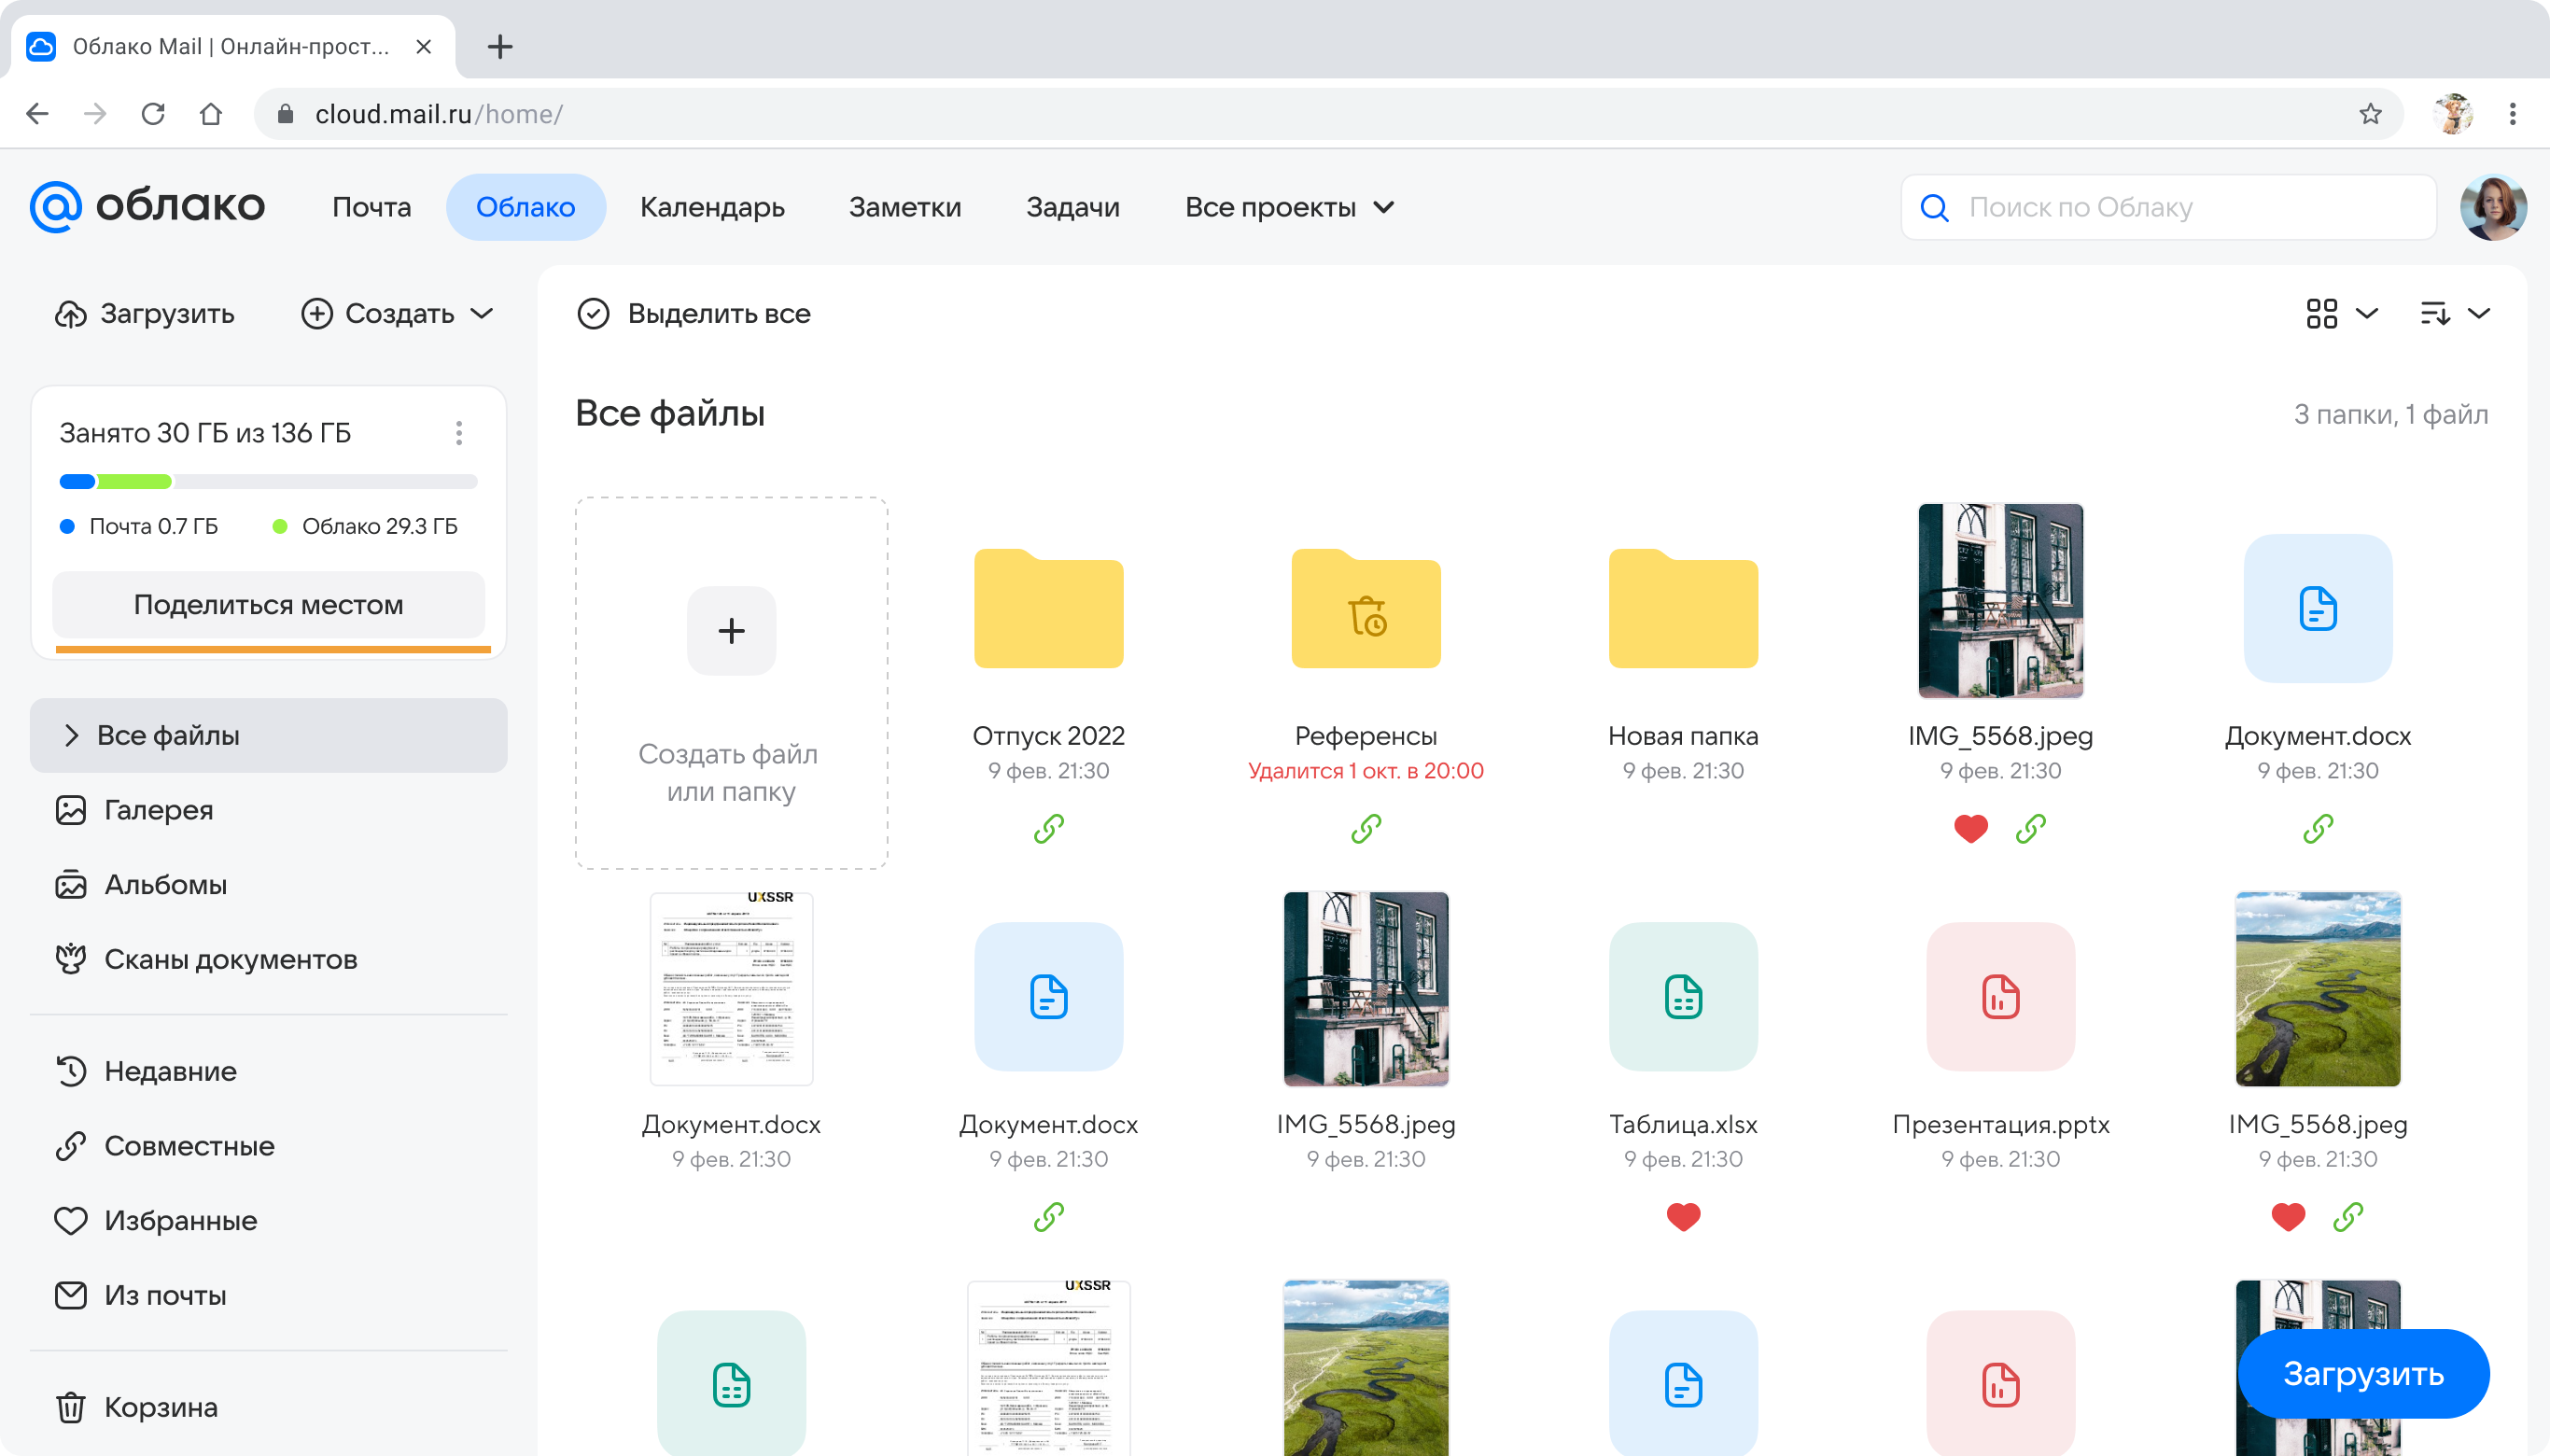Open the top-row blue Документ.docx file icon
2550x1456 pixels.
2317,608
